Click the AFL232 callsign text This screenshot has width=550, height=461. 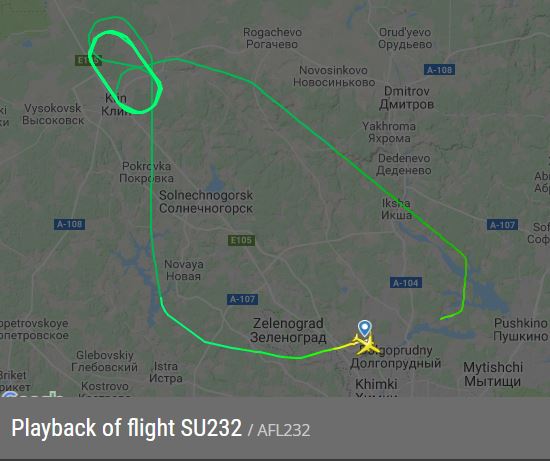283,430
